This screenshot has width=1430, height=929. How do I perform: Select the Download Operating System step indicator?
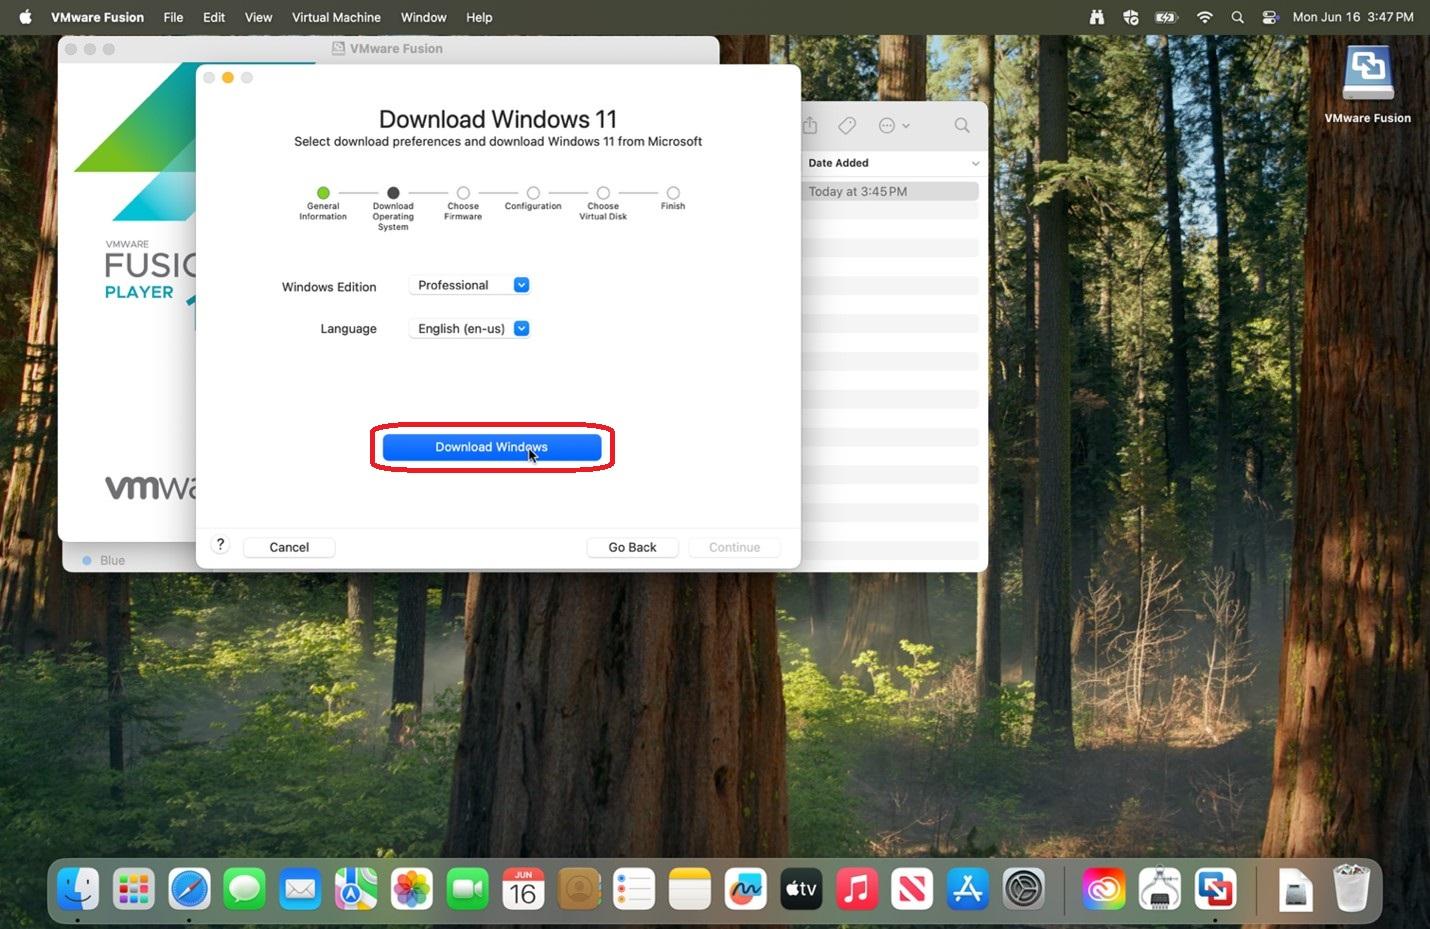(393, 192)
